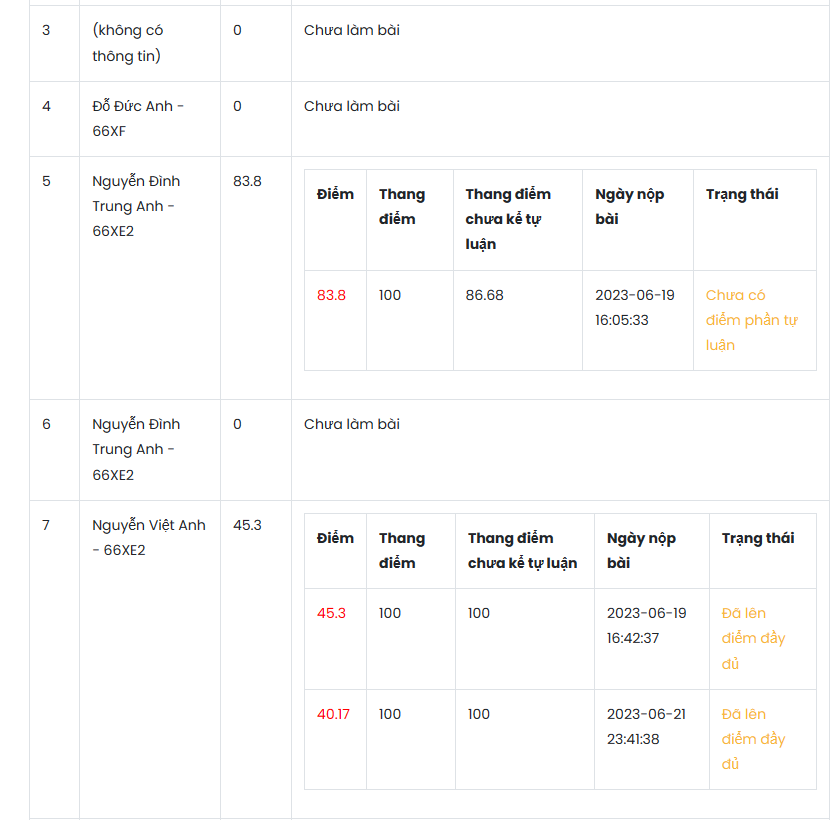Click second Đã lên điểm đầy đủ status
837x820 pixels.
click(x=753, y=739)
